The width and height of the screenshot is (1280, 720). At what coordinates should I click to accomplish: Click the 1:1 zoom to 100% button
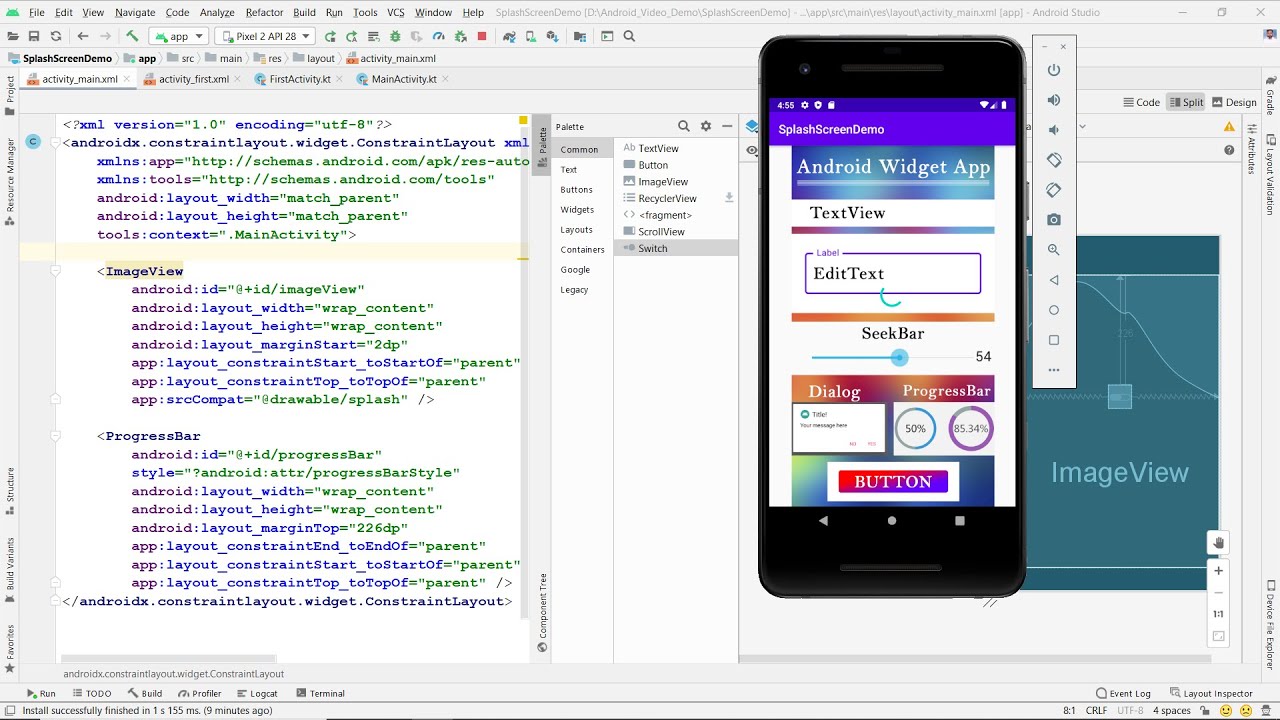[1218, 614]
